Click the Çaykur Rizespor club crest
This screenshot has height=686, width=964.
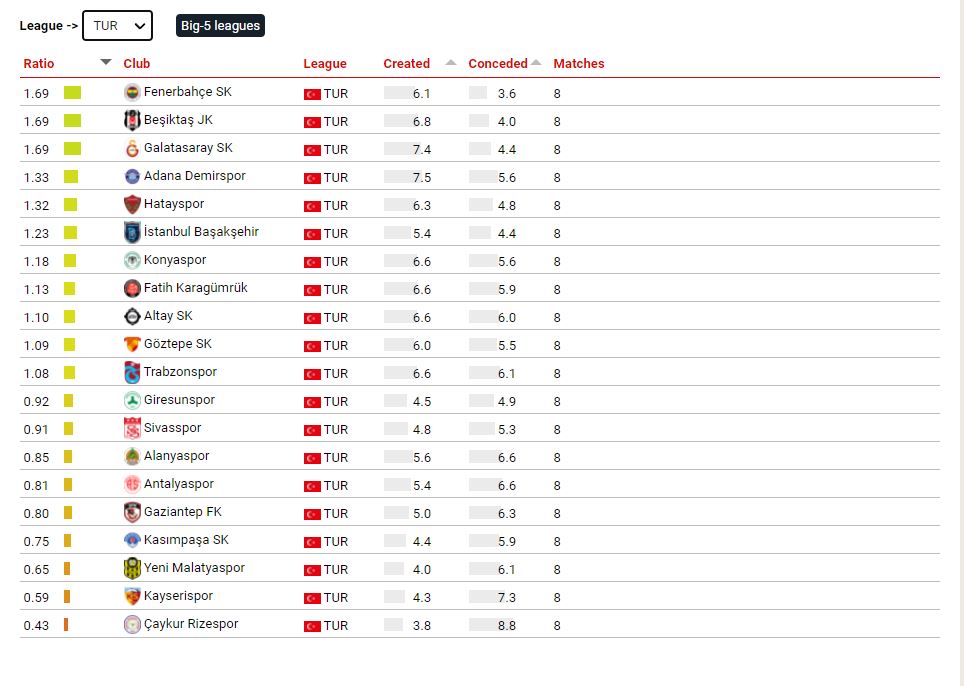[x=132, y=625]
